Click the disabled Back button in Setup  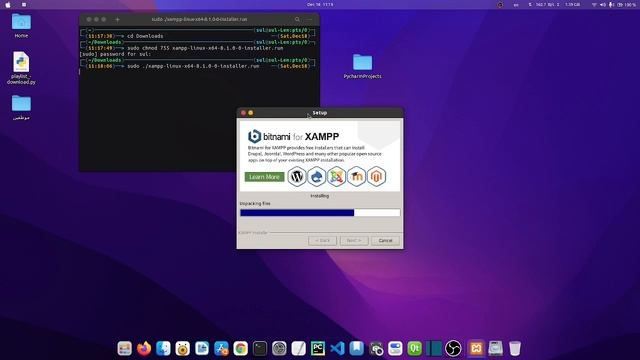click(x=322, y=240)
